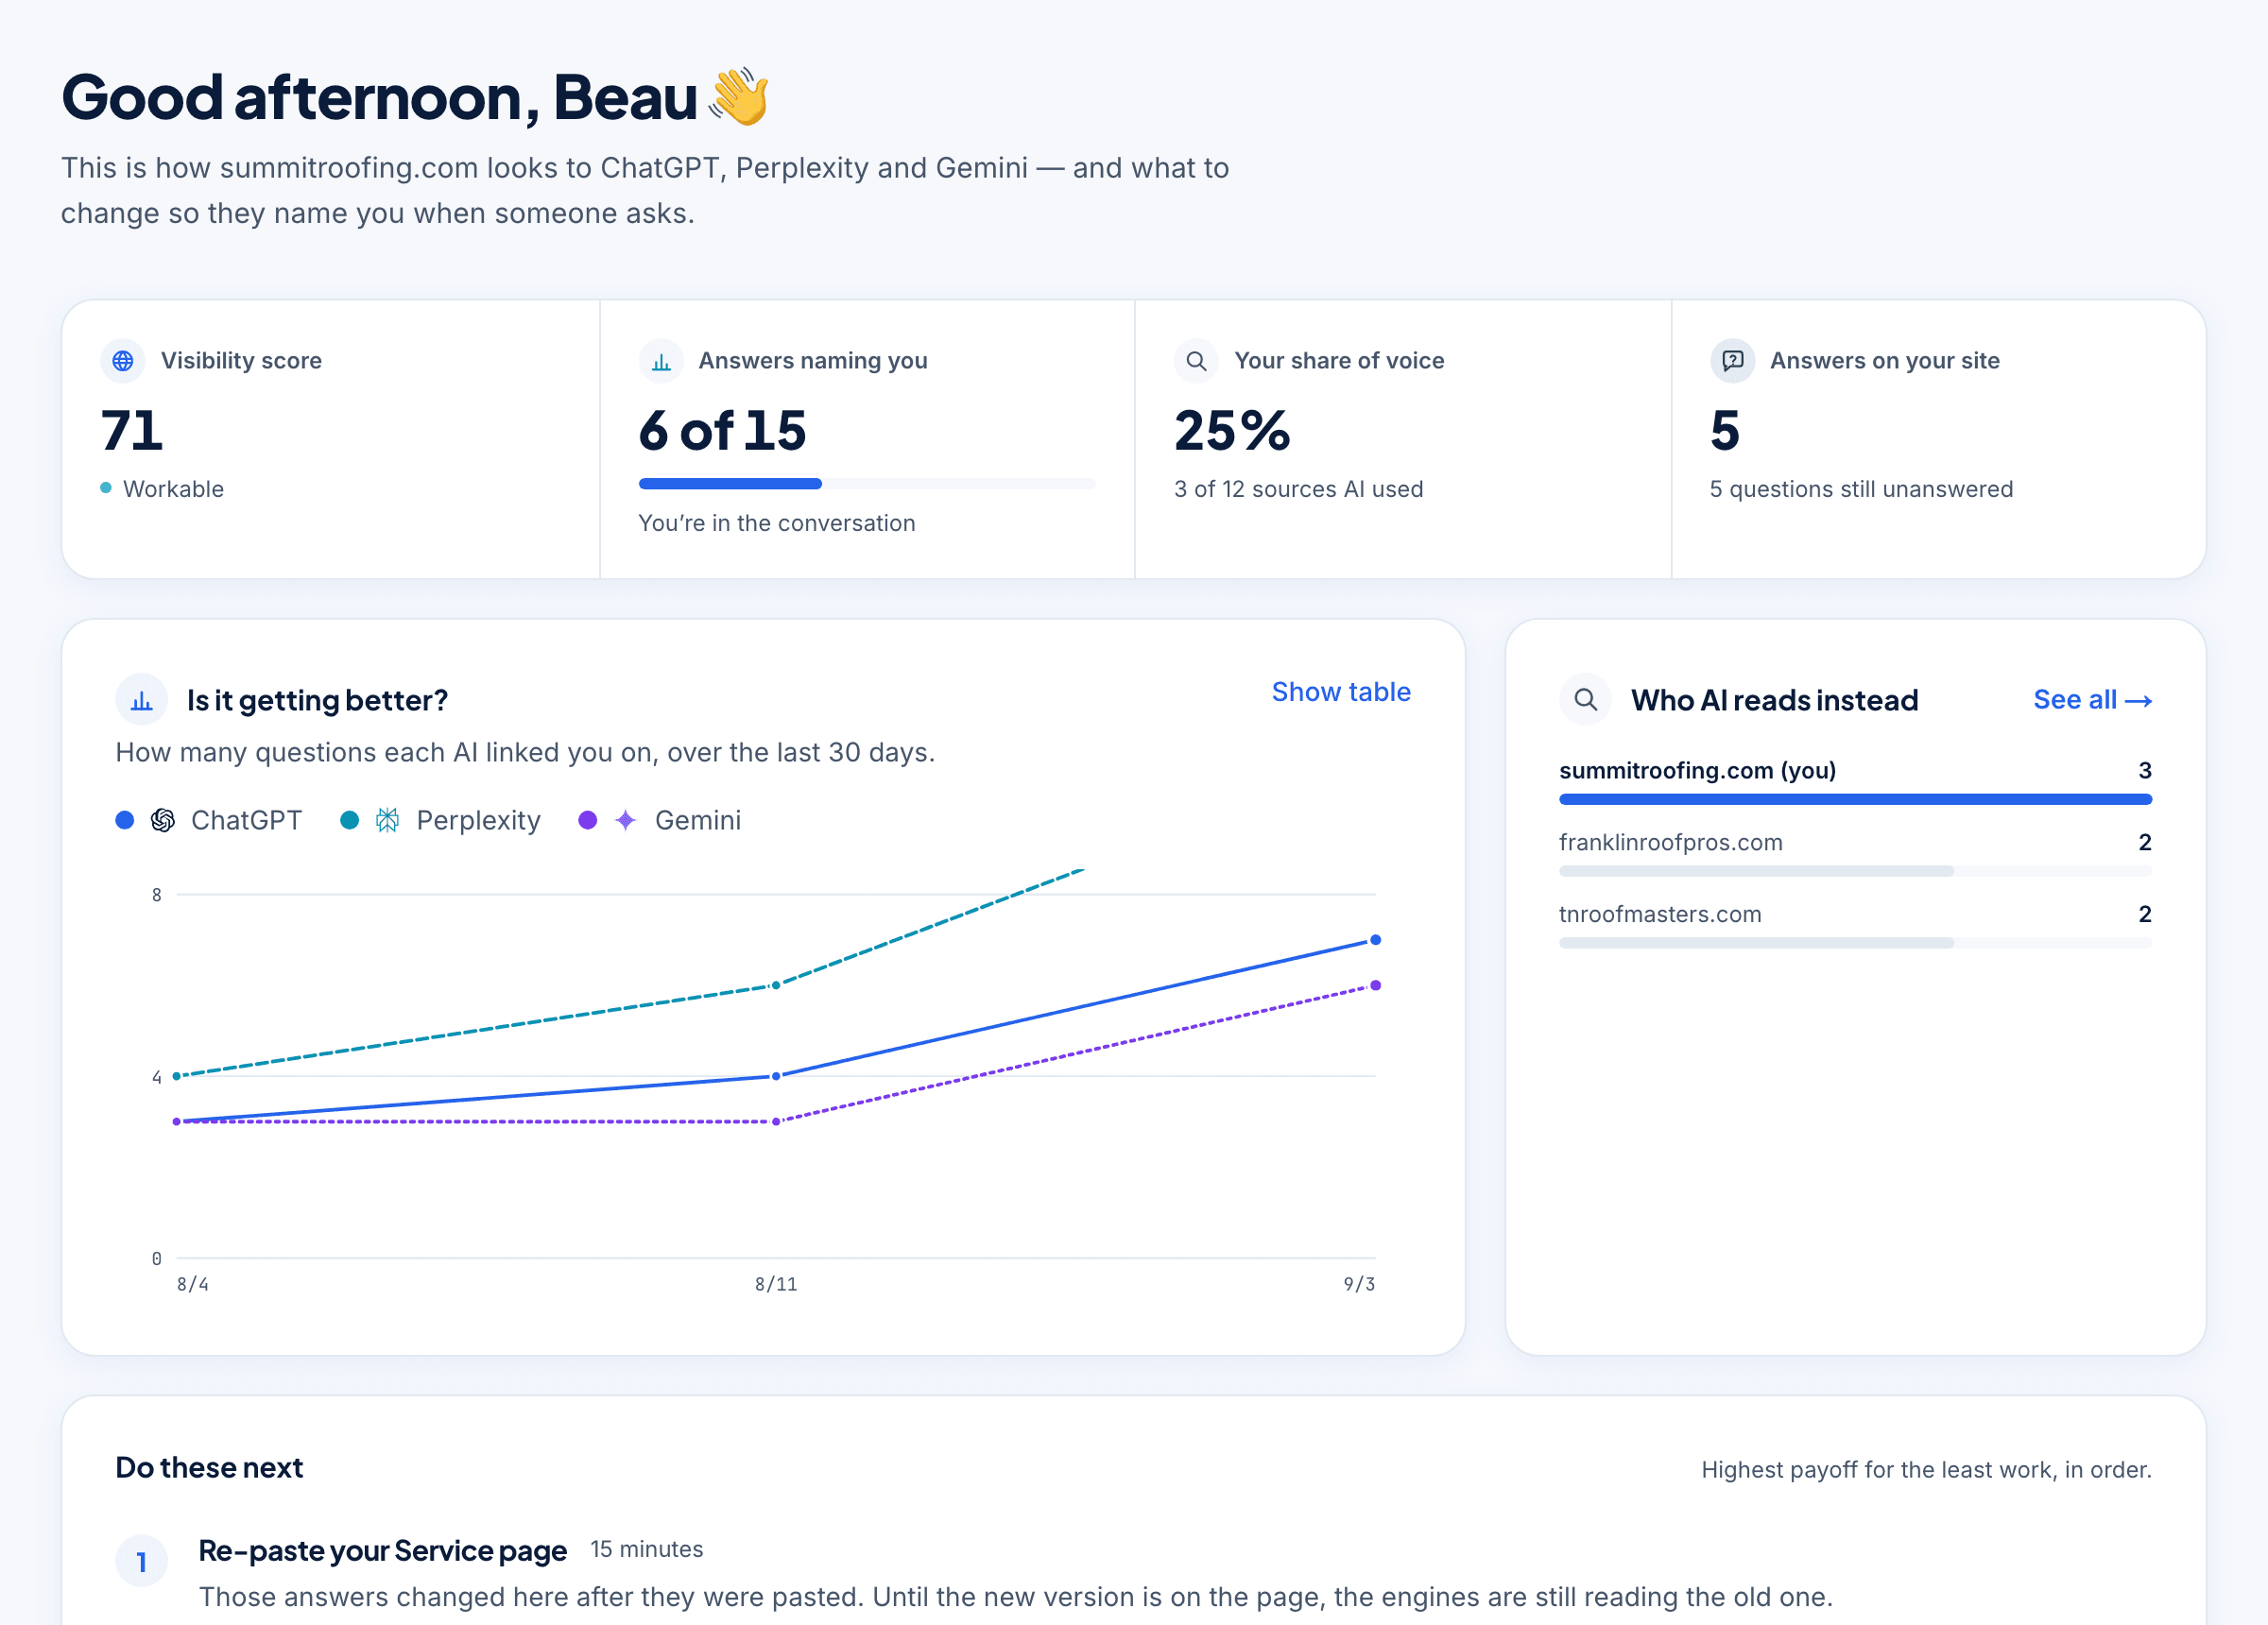Click the ChatGPT logo in the chart legend
The height and width of the screenshot is (1625, 2268).
coord(163,821)
